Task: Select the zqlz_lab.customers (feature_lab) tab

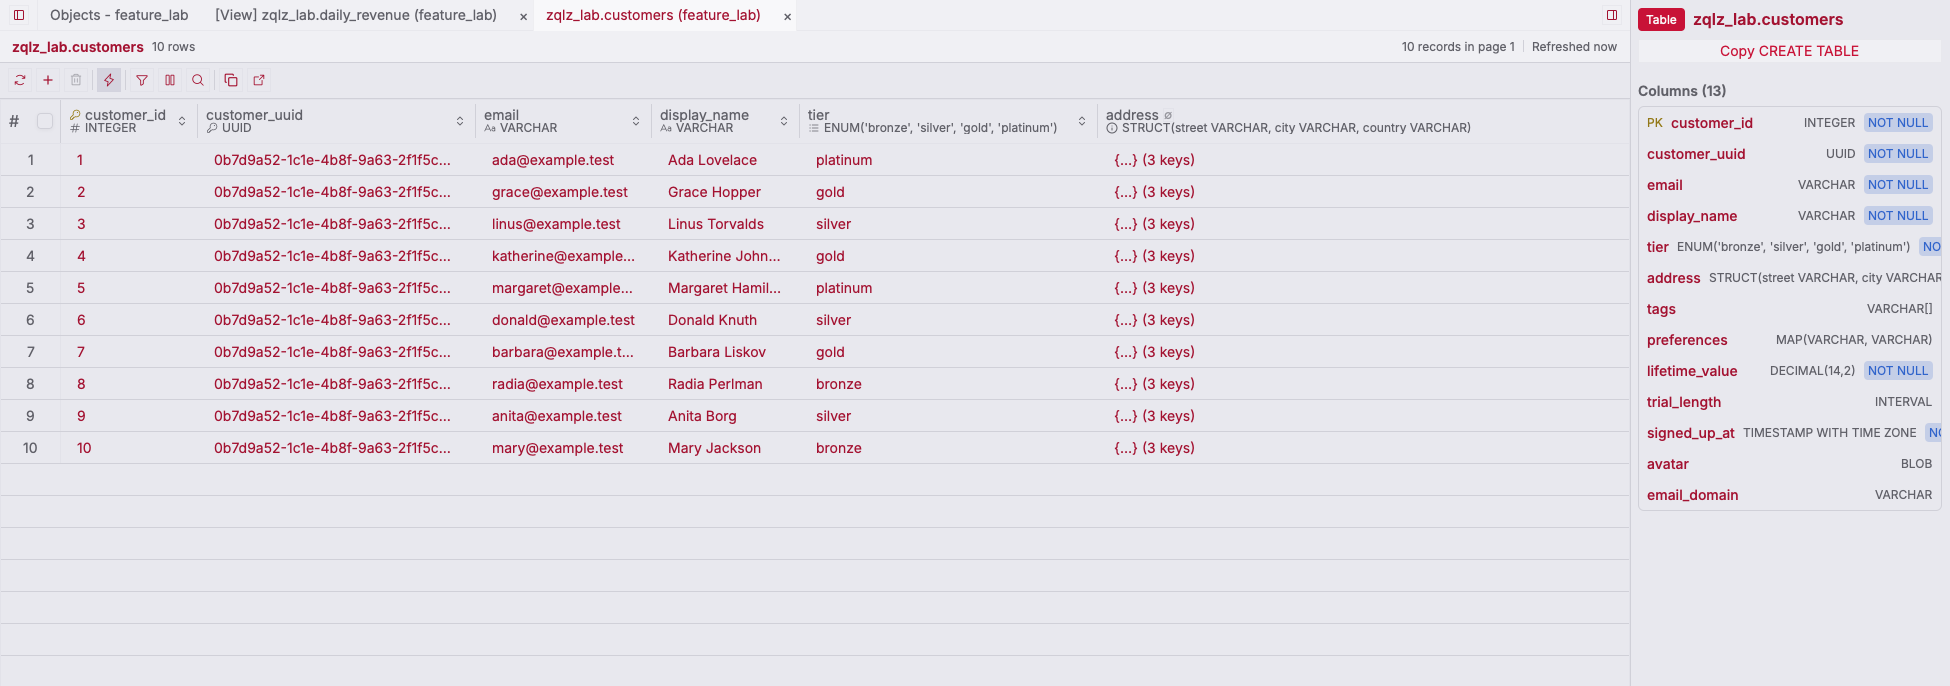Action: click(653, 15)
